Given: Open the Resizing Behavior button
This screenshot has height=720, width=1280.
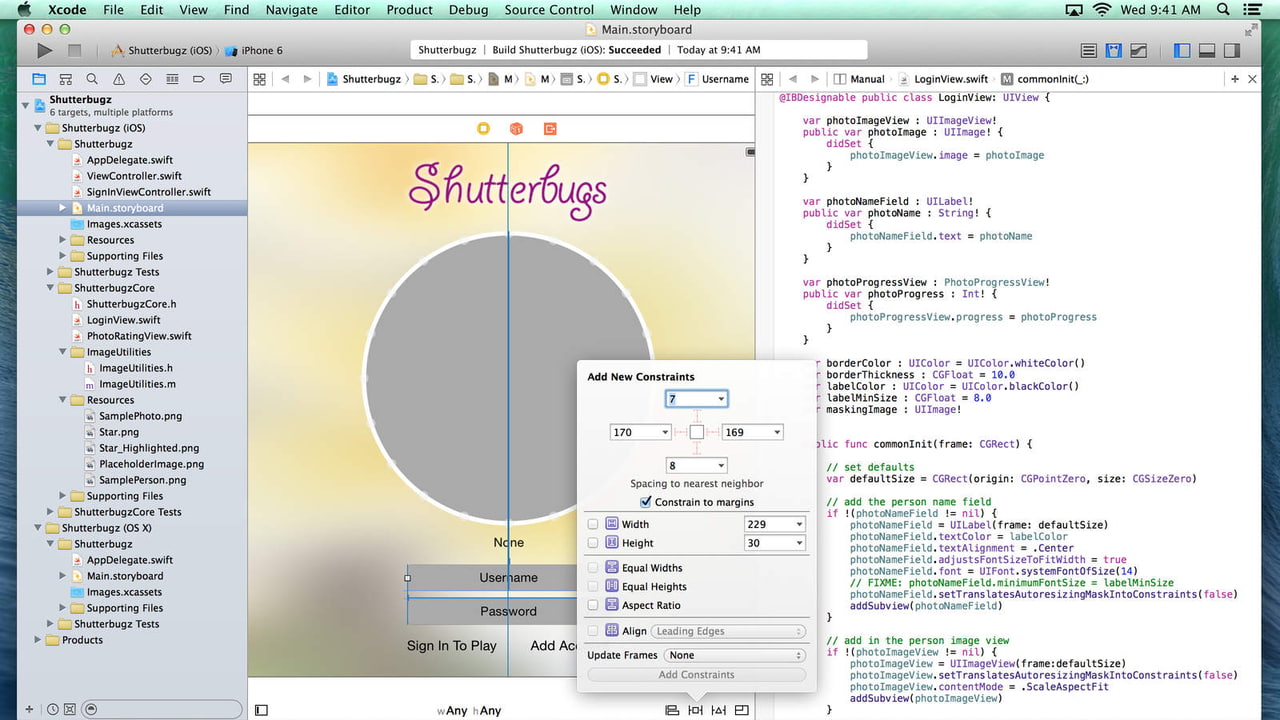Looking at the screenshot, I should pyautogui.click(x=742, y=710).
